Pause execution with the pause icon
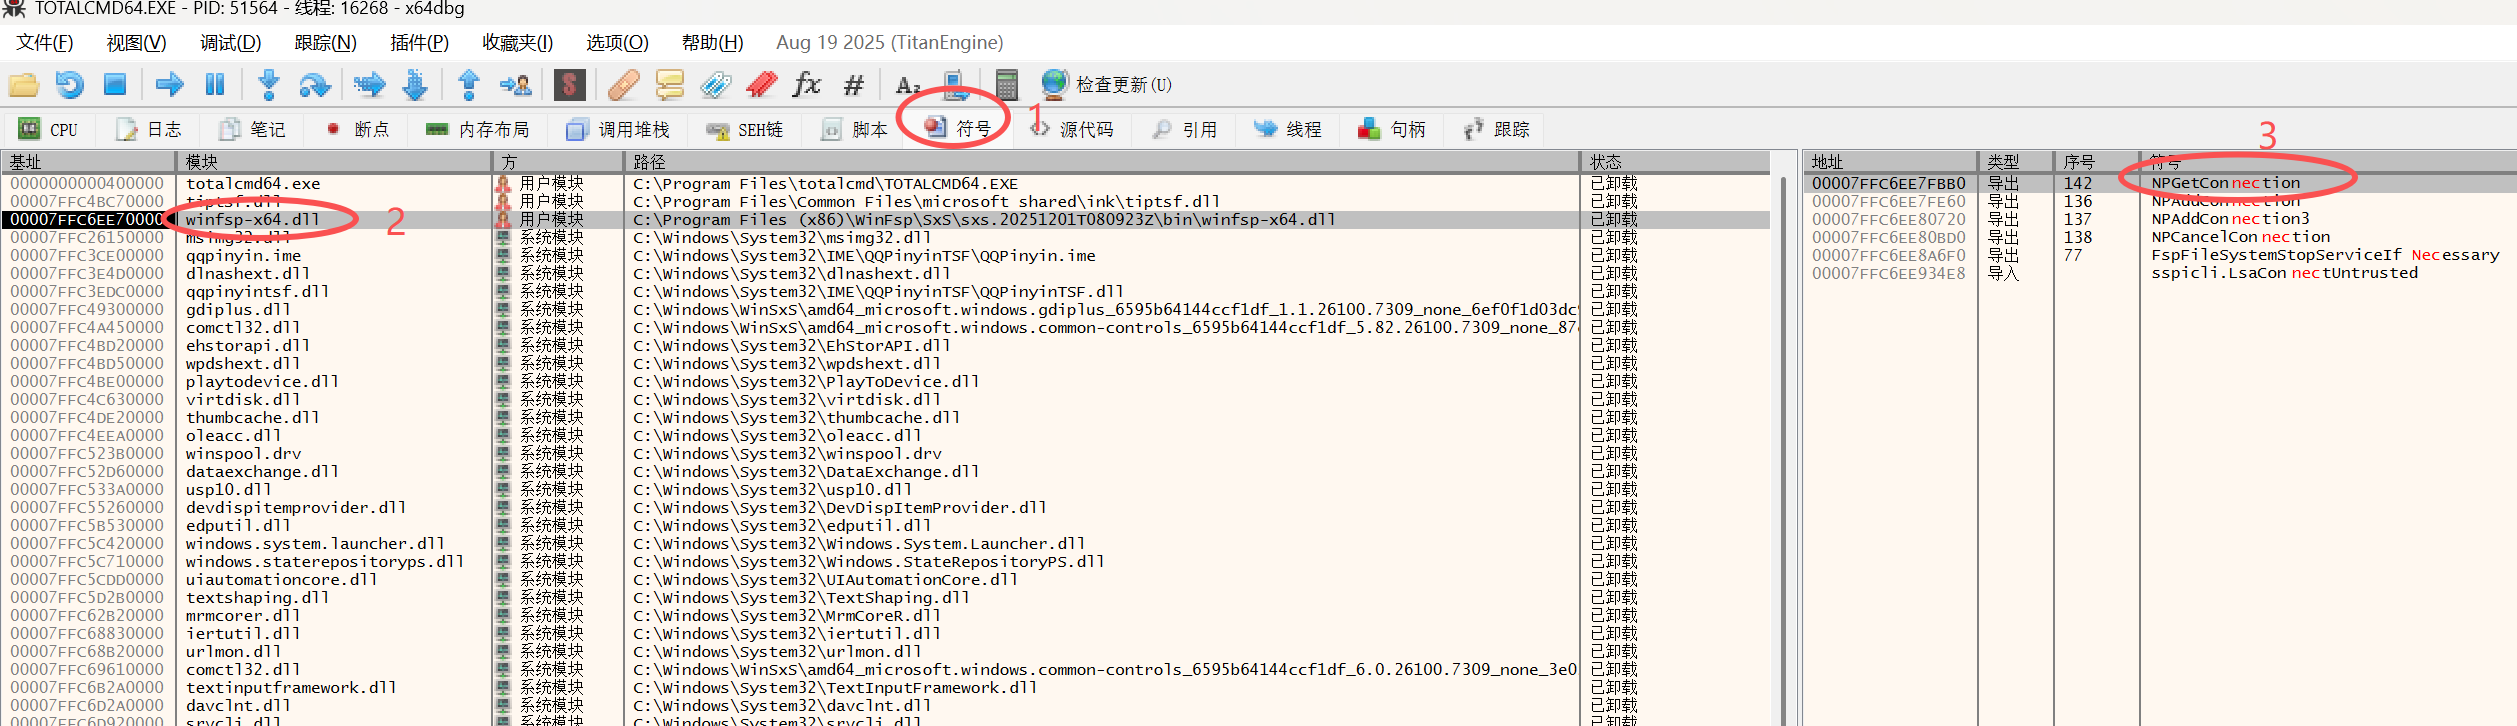Viewport: 2517px width, 726px height. pyautogui.click(x=215, y=85)
